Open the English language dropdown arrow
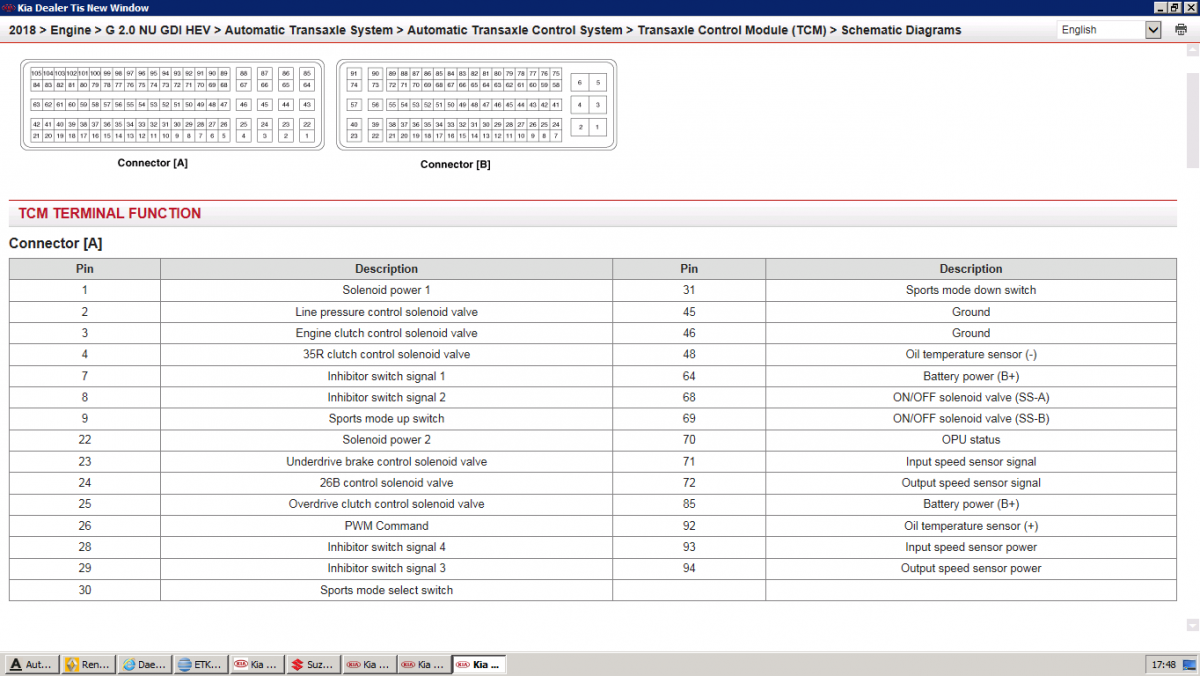The height and width of the screenshot is (676, 1200). pyautogui.click(x=1153, y=30)
